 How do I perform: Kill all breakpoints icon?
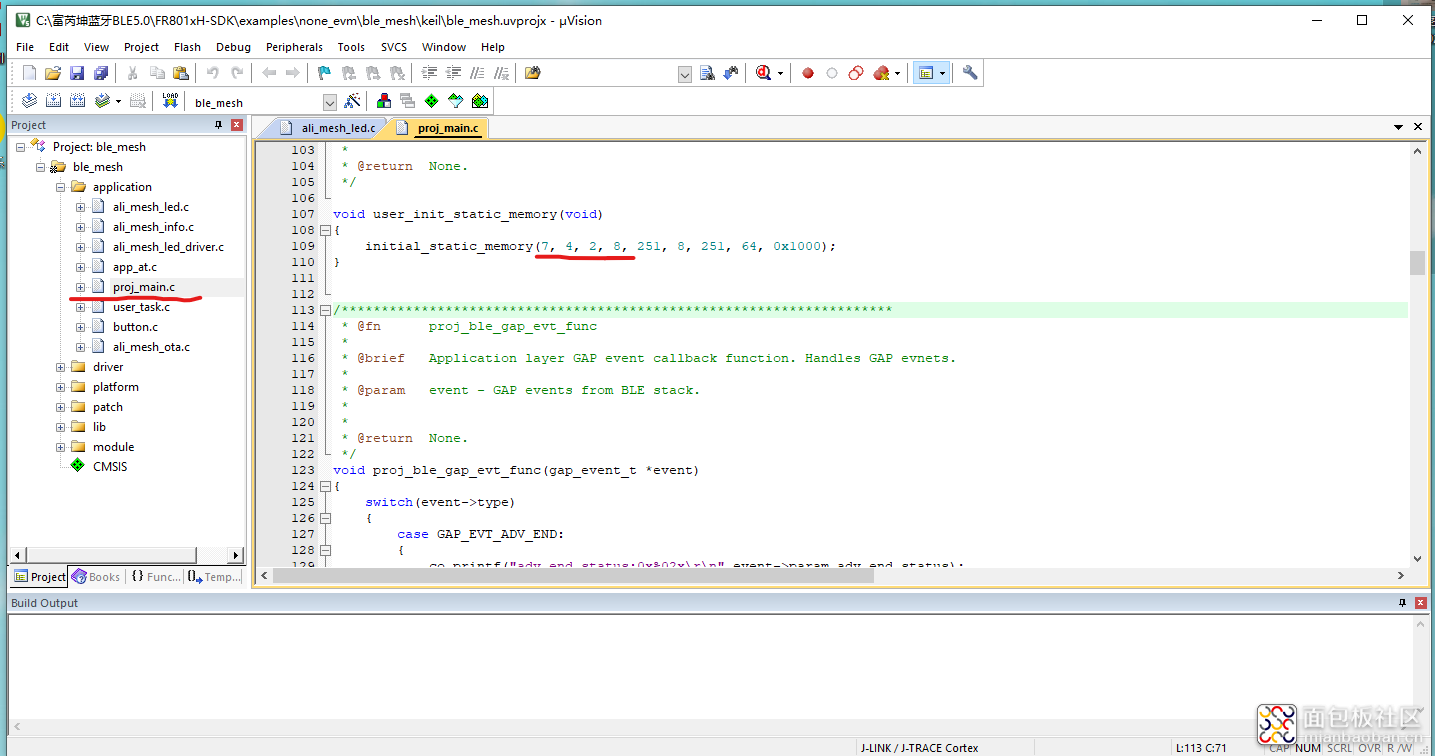[x=881, y=73]
